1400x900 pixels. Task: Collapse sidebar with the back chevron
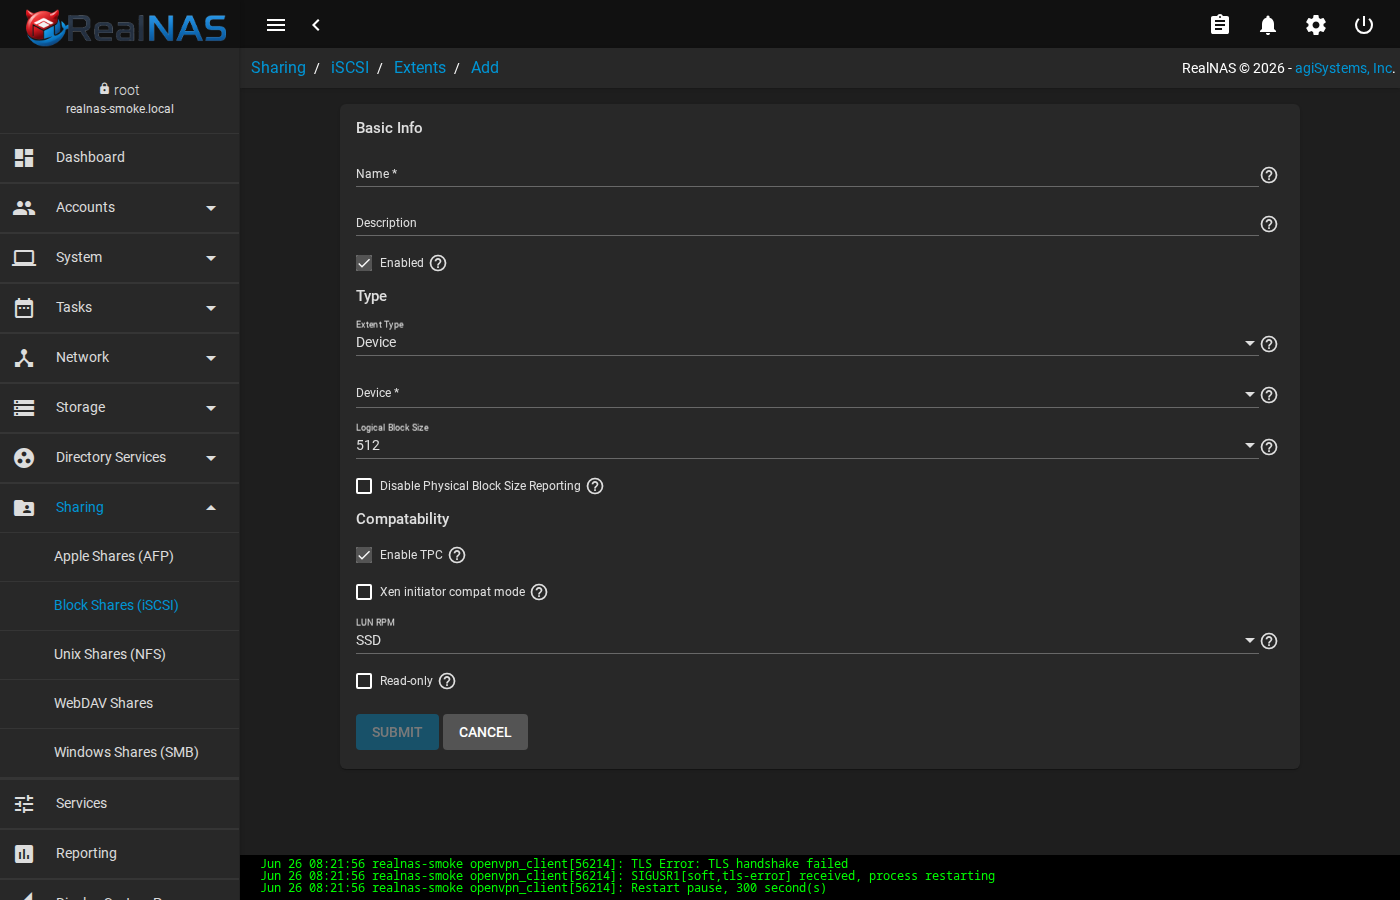(316, 25)
